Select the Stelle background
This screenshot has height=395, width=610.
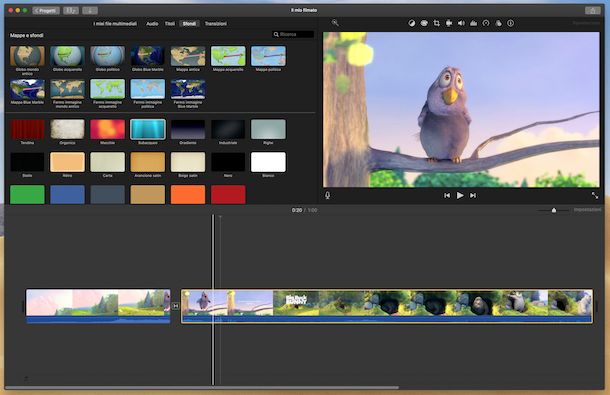(27, 162)
